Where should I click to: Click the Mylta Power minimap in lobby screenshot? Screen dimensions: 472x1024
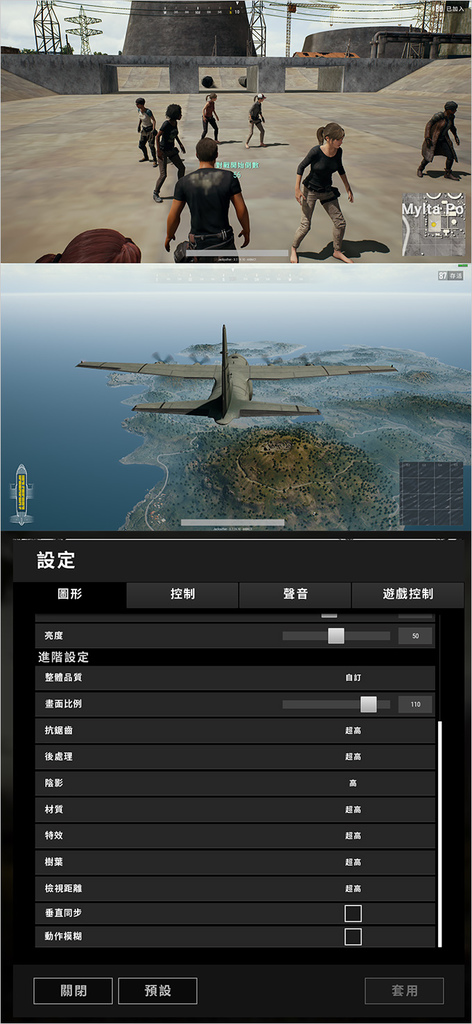coord(433,224)
